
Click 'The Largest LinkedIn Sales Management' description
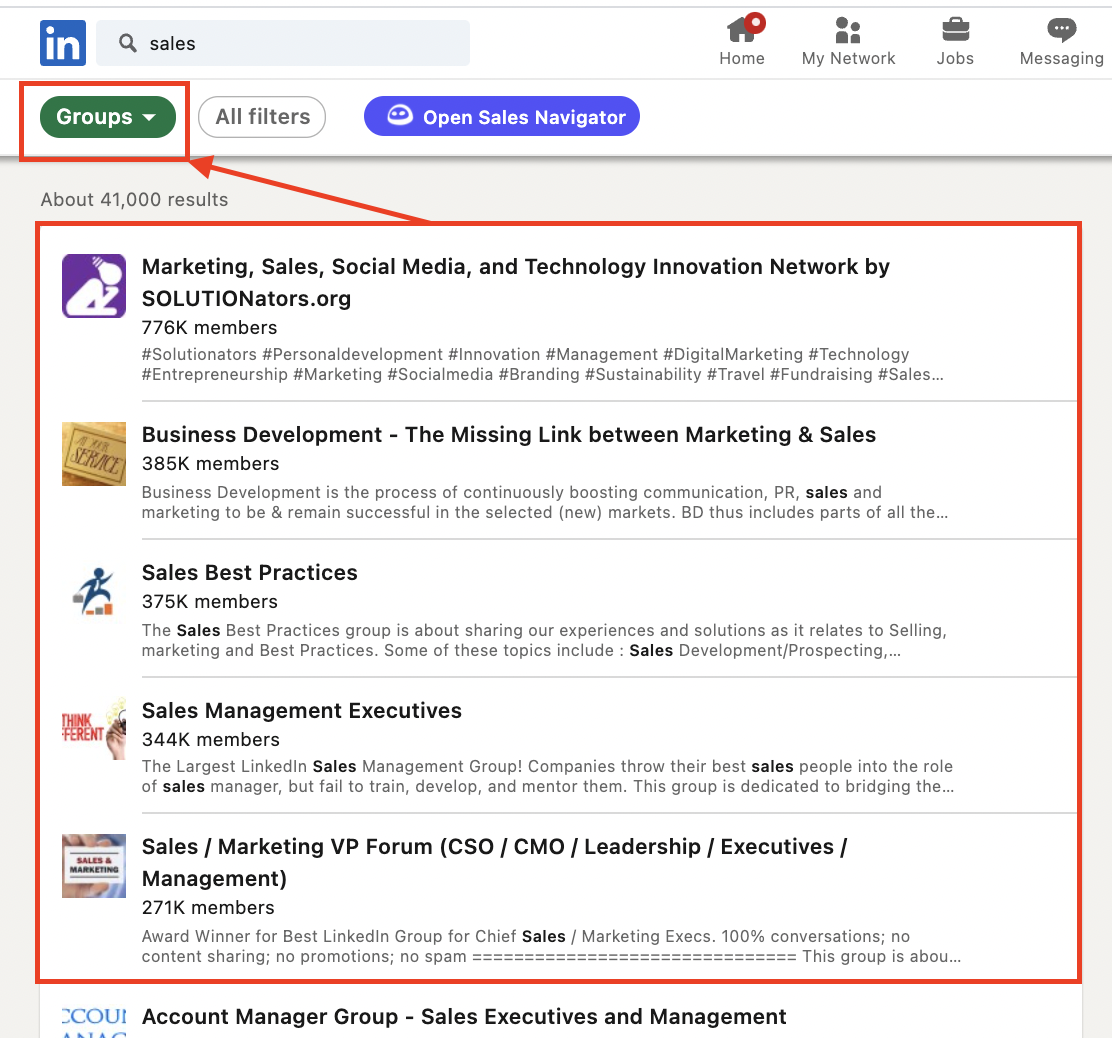(547, 776)
